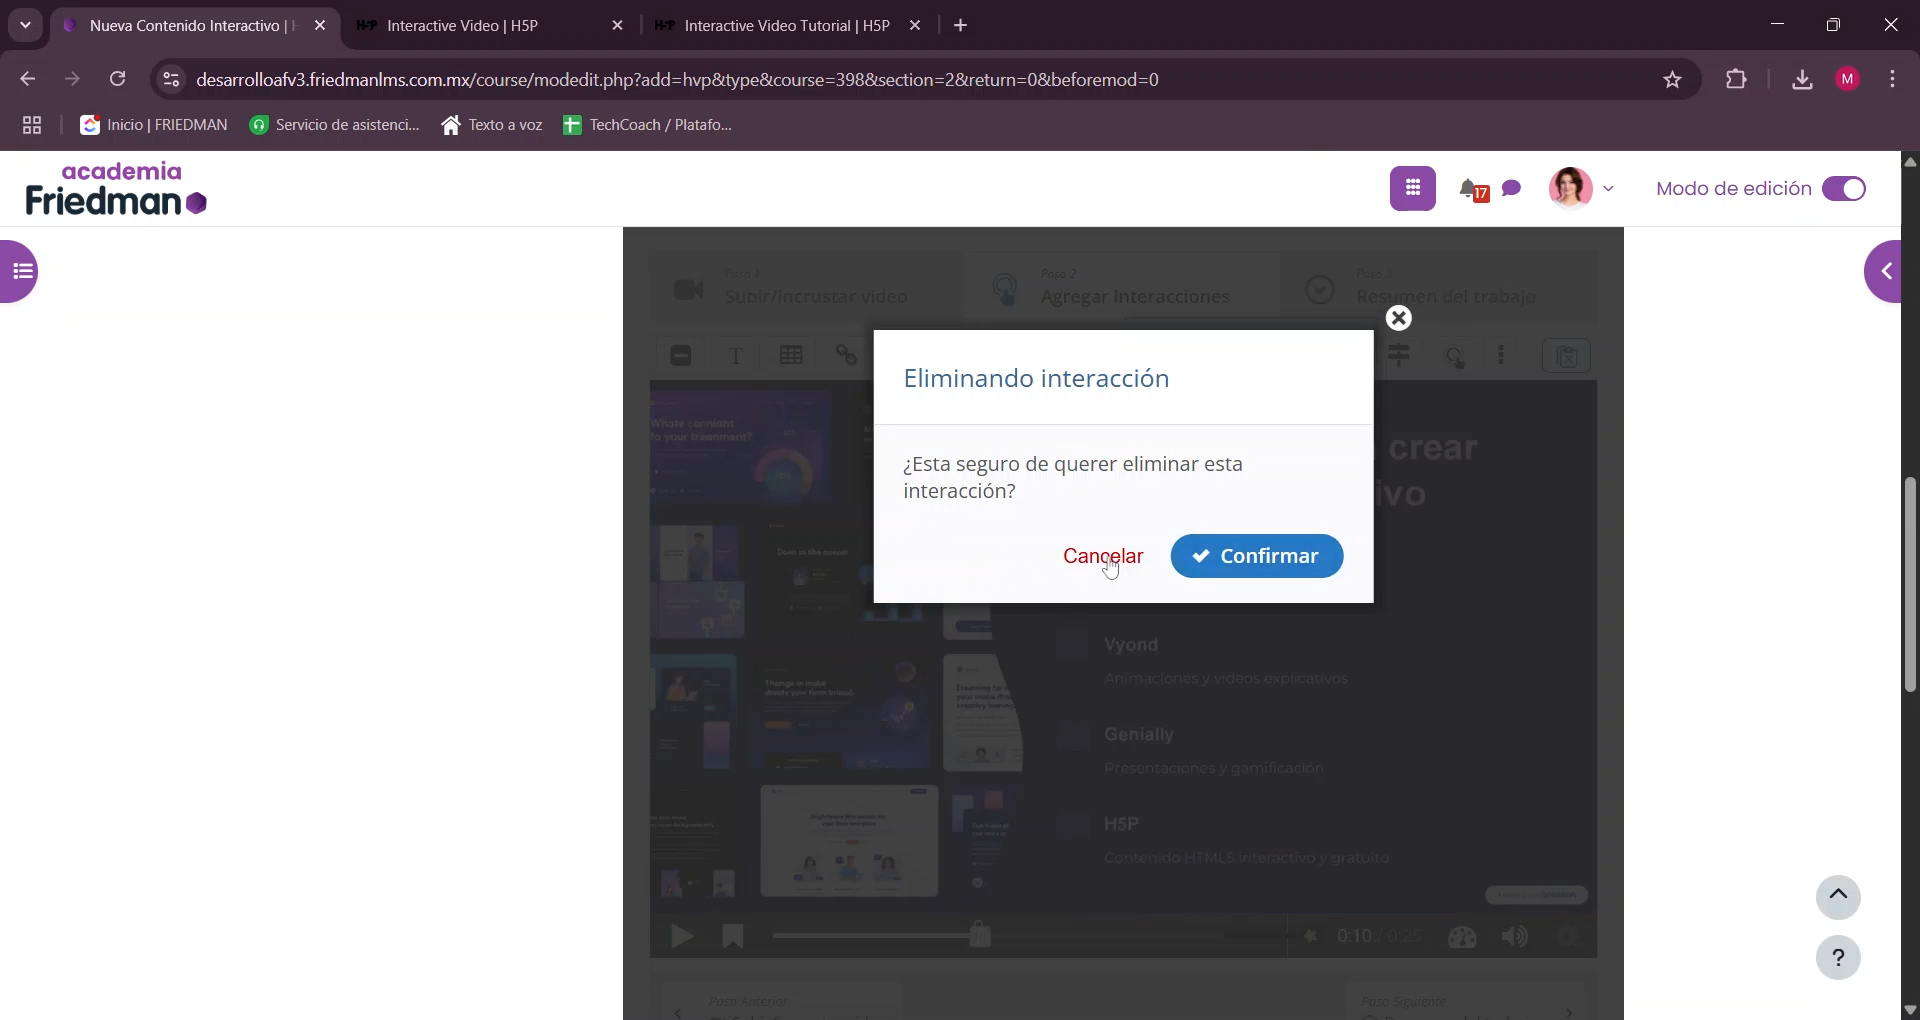Viewport: 1920px width, 1020px height.
Task: Select the Label interaction tool
Action: (681, 356)
